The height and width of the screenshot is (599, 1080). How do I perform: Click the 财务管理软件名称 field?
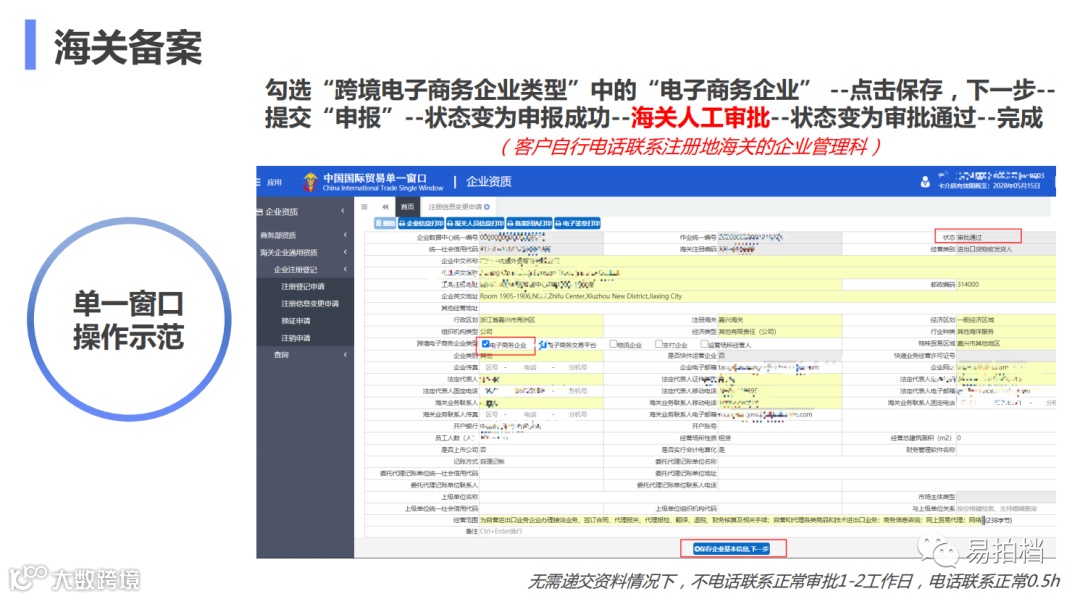pyautogui.click(x=1006, y=450)
